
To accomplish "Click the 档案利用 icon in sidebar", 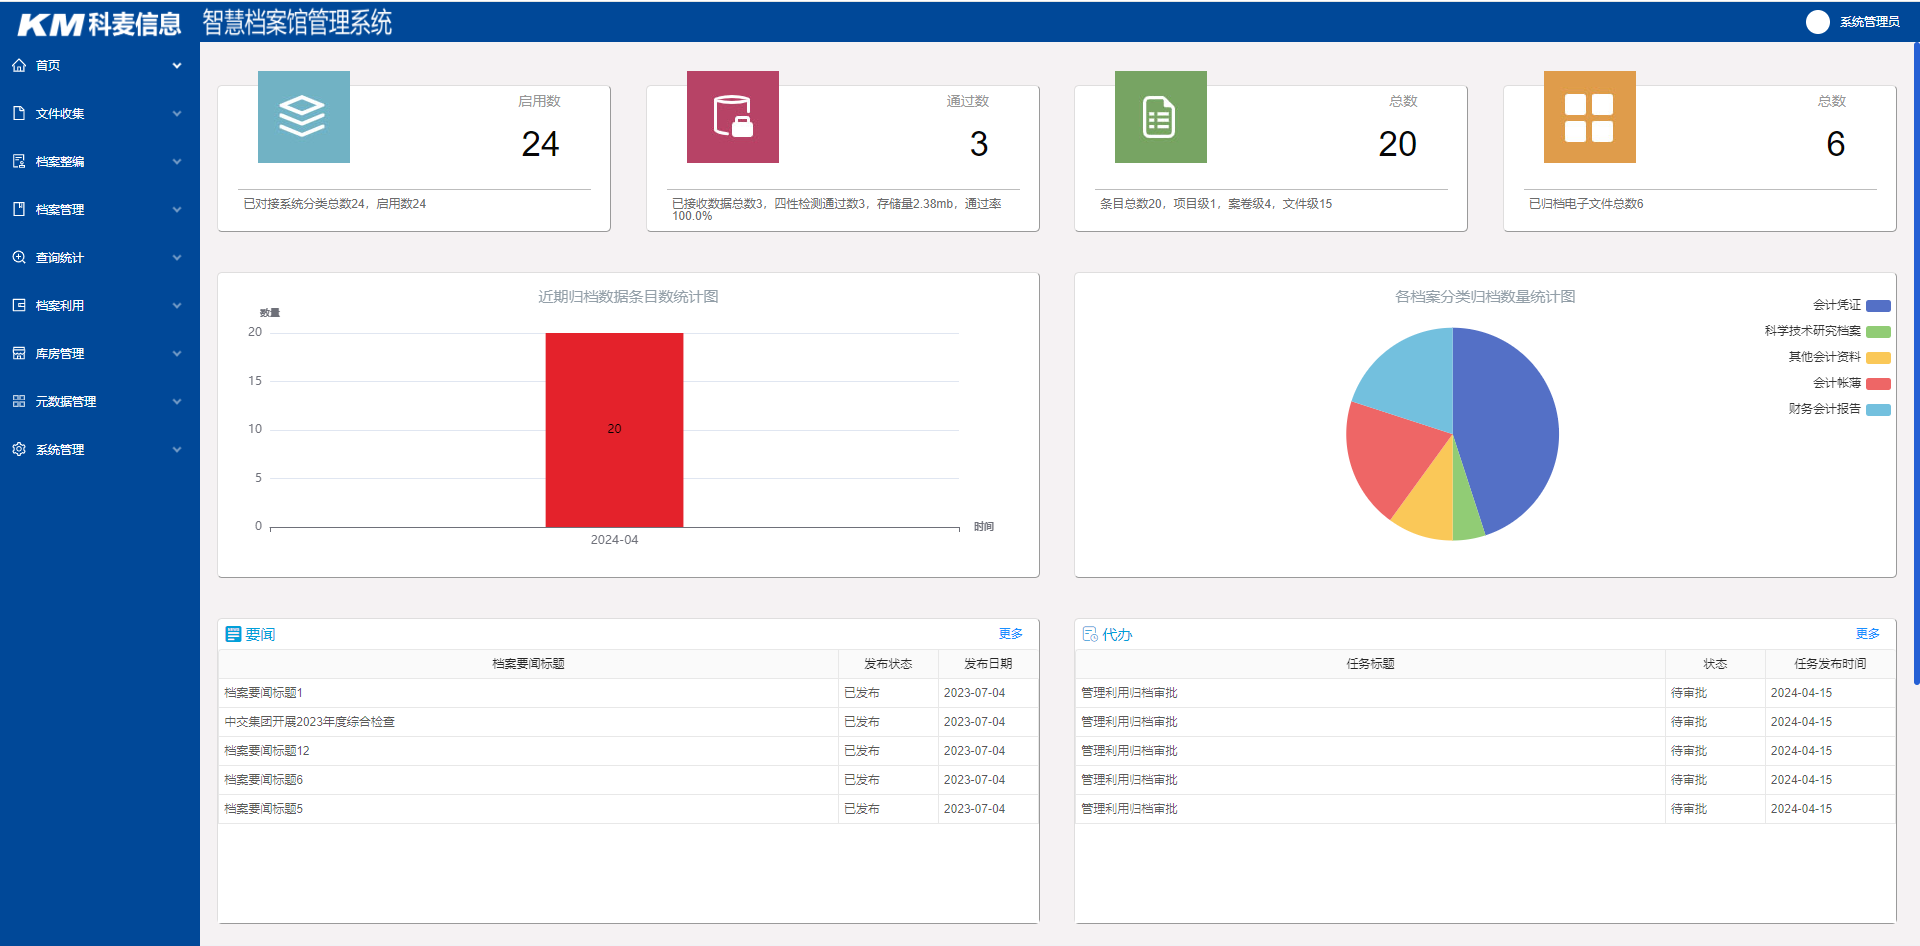I will pyautogui.click(x=19, y=305).
